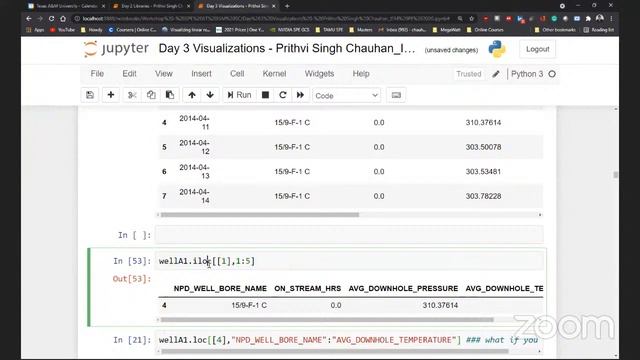This screenshot has height=360, width=640.
Task: Reload the page in the browser
Action: coord(51,18)
